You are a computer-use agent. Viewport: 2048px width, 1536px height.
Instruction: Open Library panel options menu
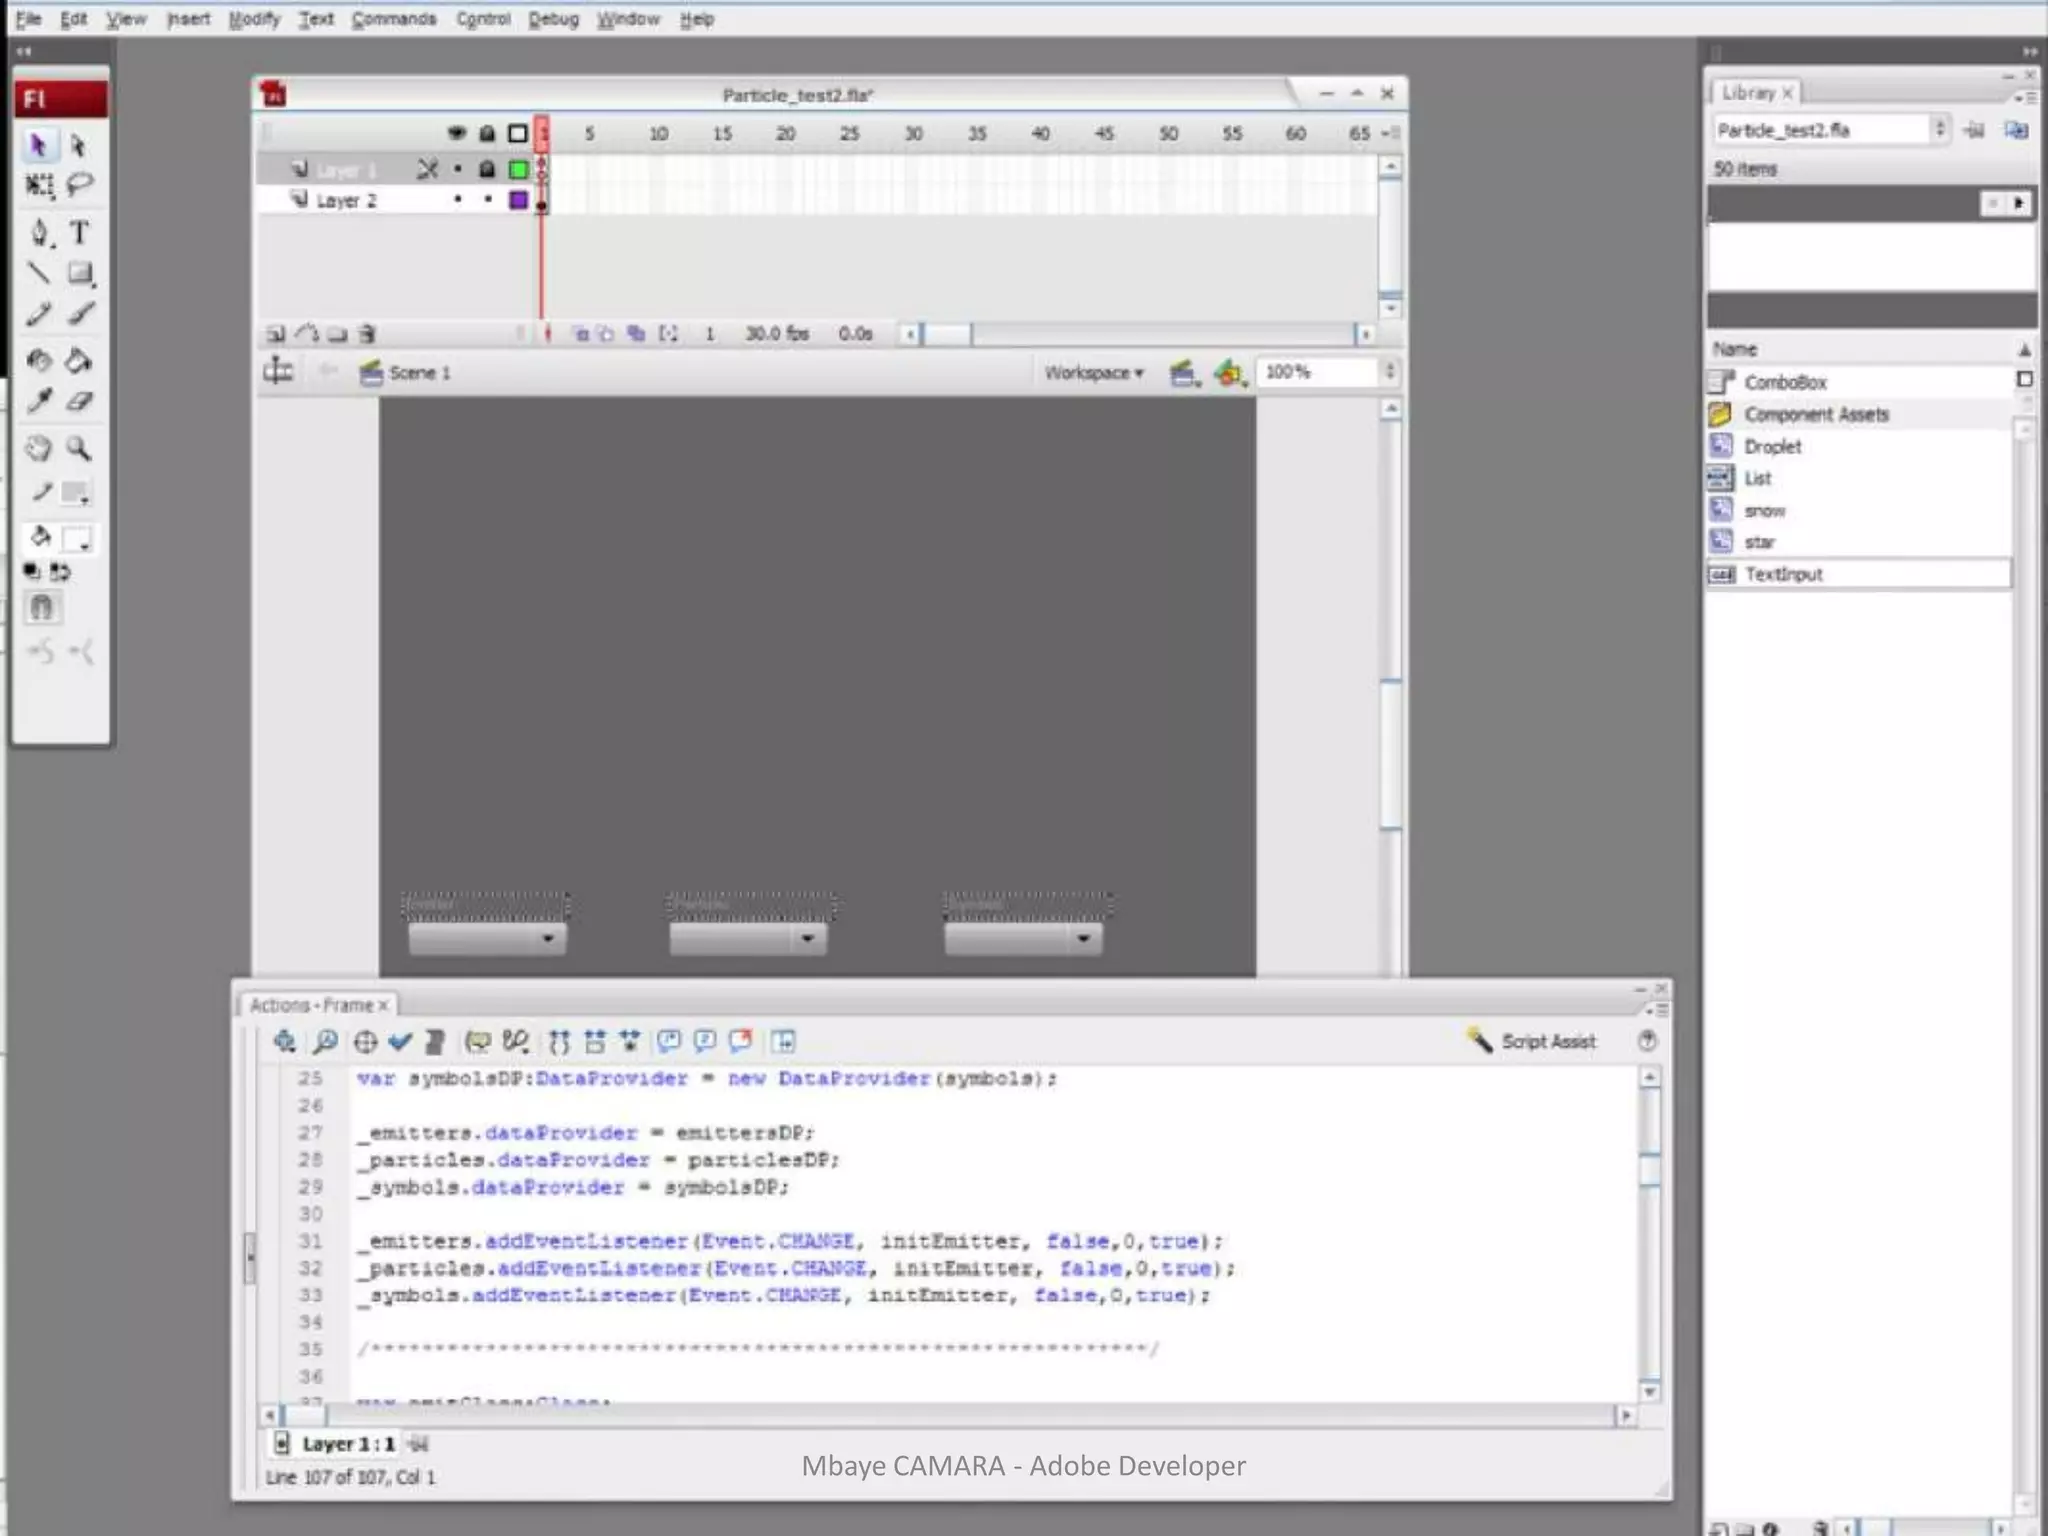pyautogui.click(x=2026, y=97)
